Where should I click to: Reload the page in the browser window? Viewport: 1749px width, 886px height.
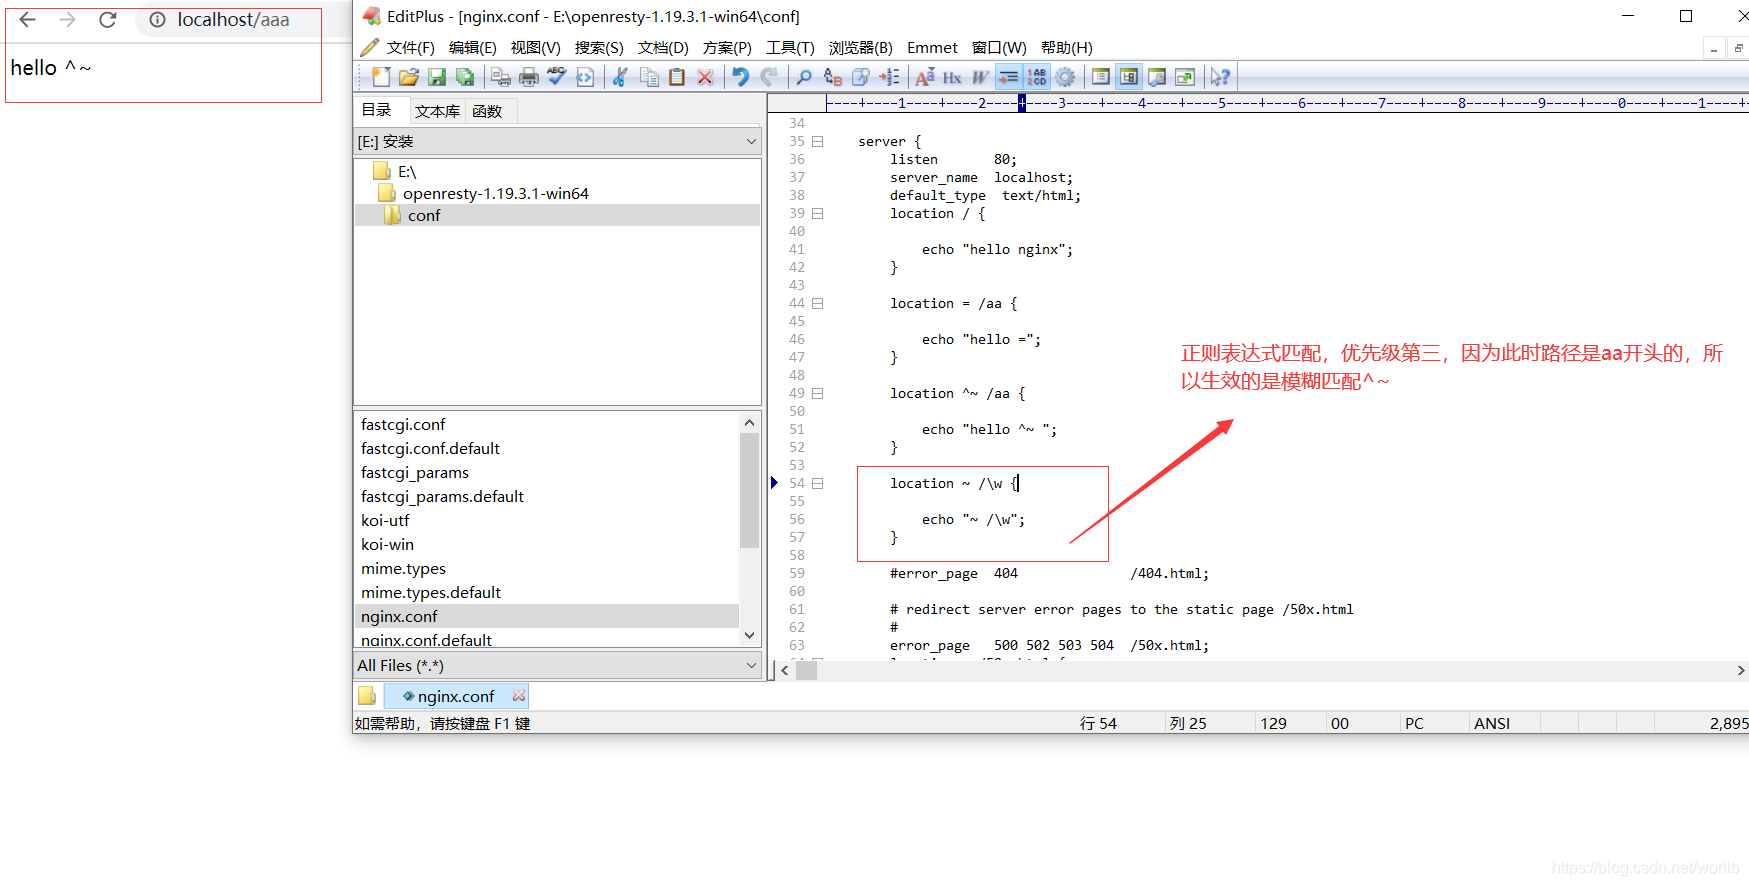click(108, 20)
